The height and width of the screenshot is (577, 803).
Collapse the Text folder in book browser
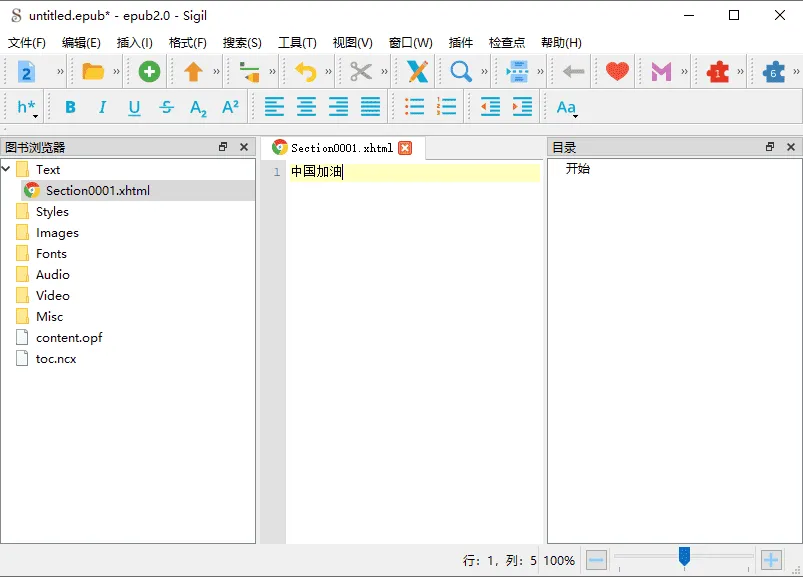(8, 169)
